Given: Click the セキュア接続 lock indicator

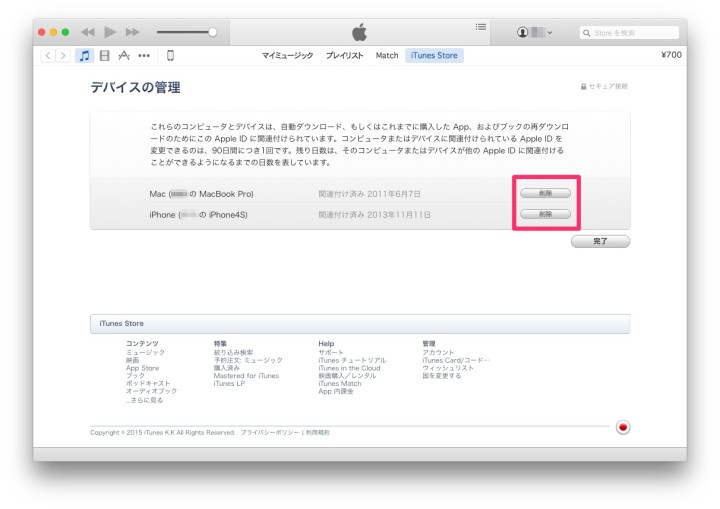Looking at the screenshot, I should (x=604, y=86).
